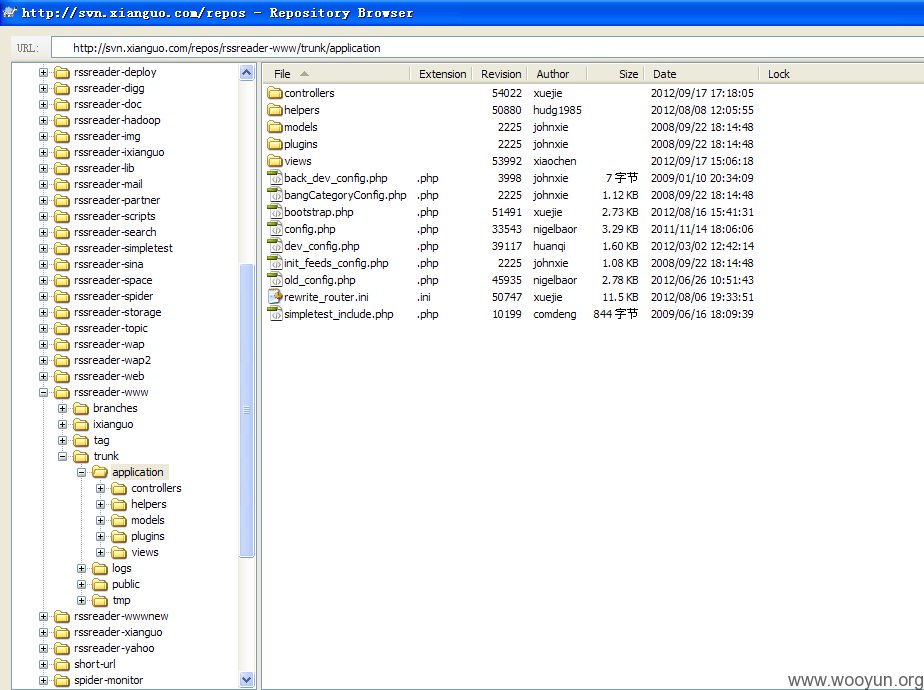
Task: Sort list by File column header
Action: [x=336, y=74]
